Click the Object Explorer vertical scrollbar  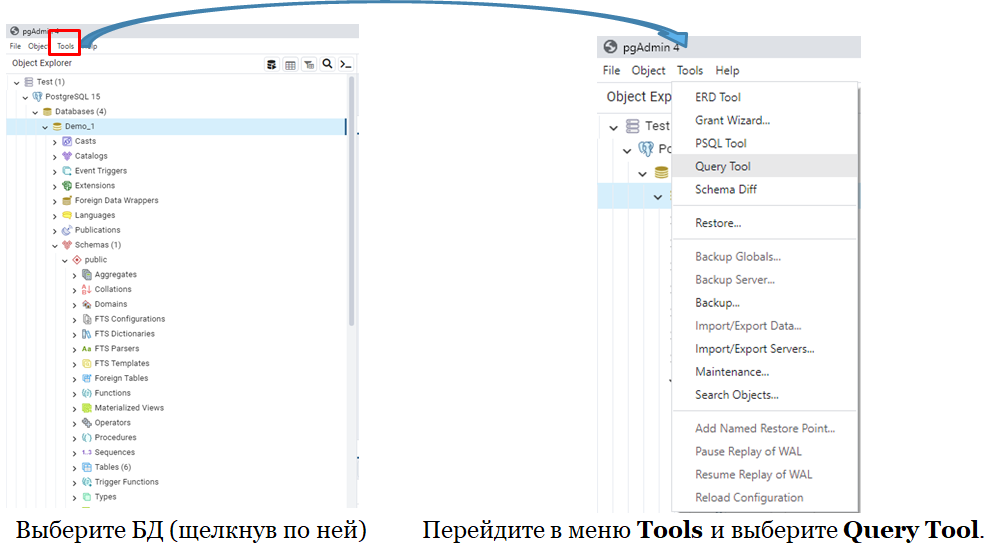(x=351, y=201)
